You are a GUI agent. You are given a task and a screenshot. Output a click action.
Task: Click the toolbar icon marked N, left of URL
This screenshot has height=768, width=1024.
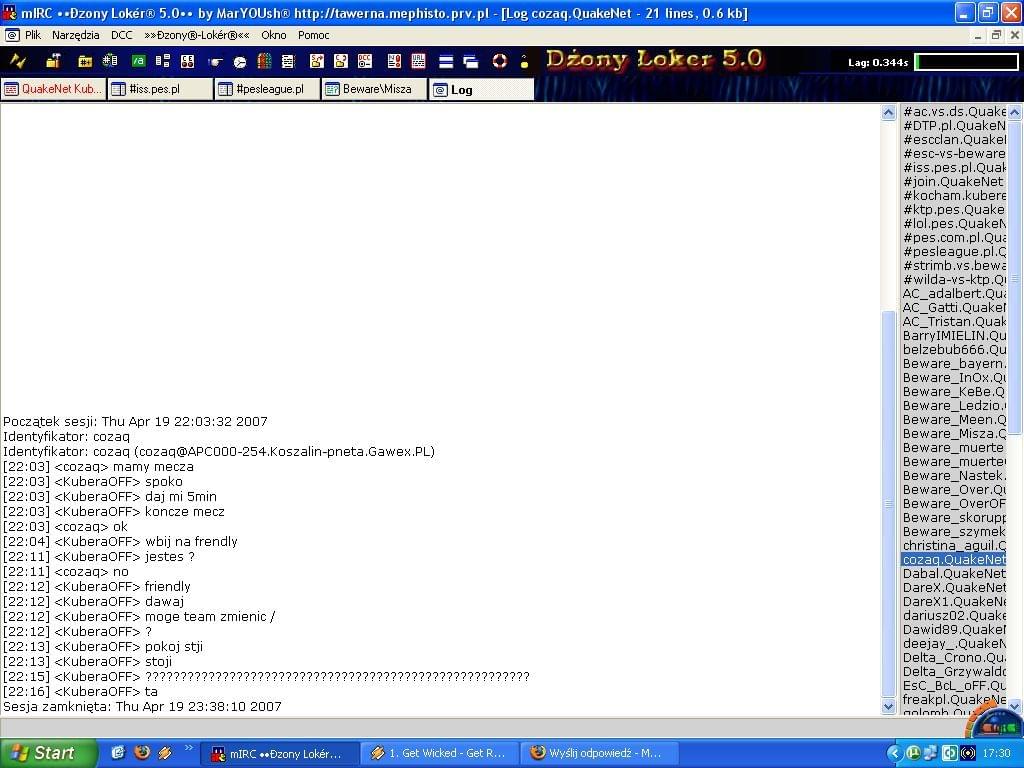(x=394, y=61)
